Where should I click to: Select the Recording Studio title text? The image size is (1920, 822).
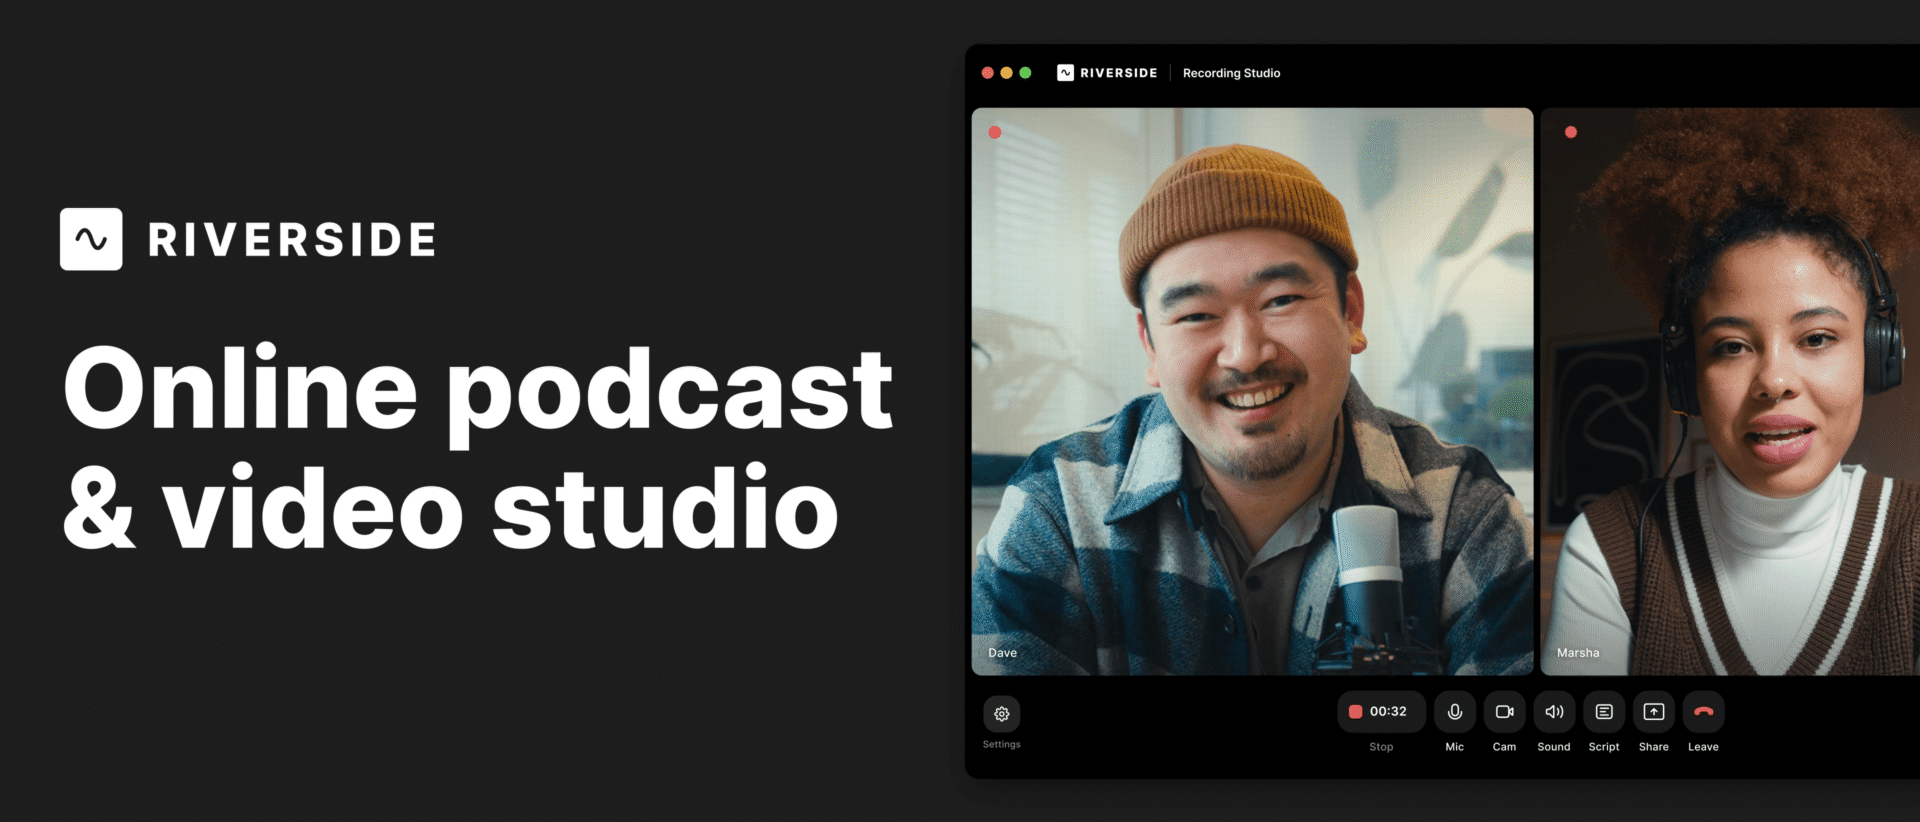[x=1231, y=73]
